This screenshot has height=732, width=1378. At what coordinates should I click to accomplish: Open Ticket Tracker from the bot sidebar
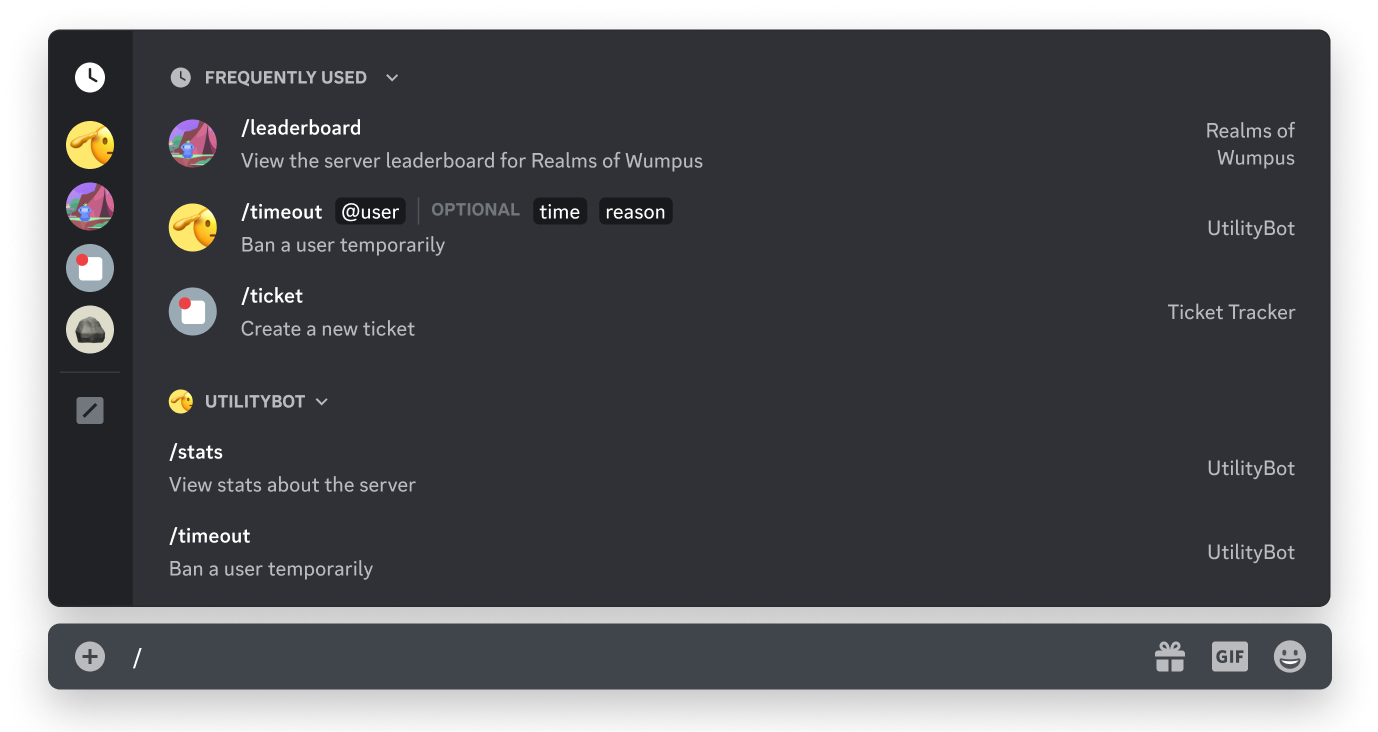click(89, 268)
